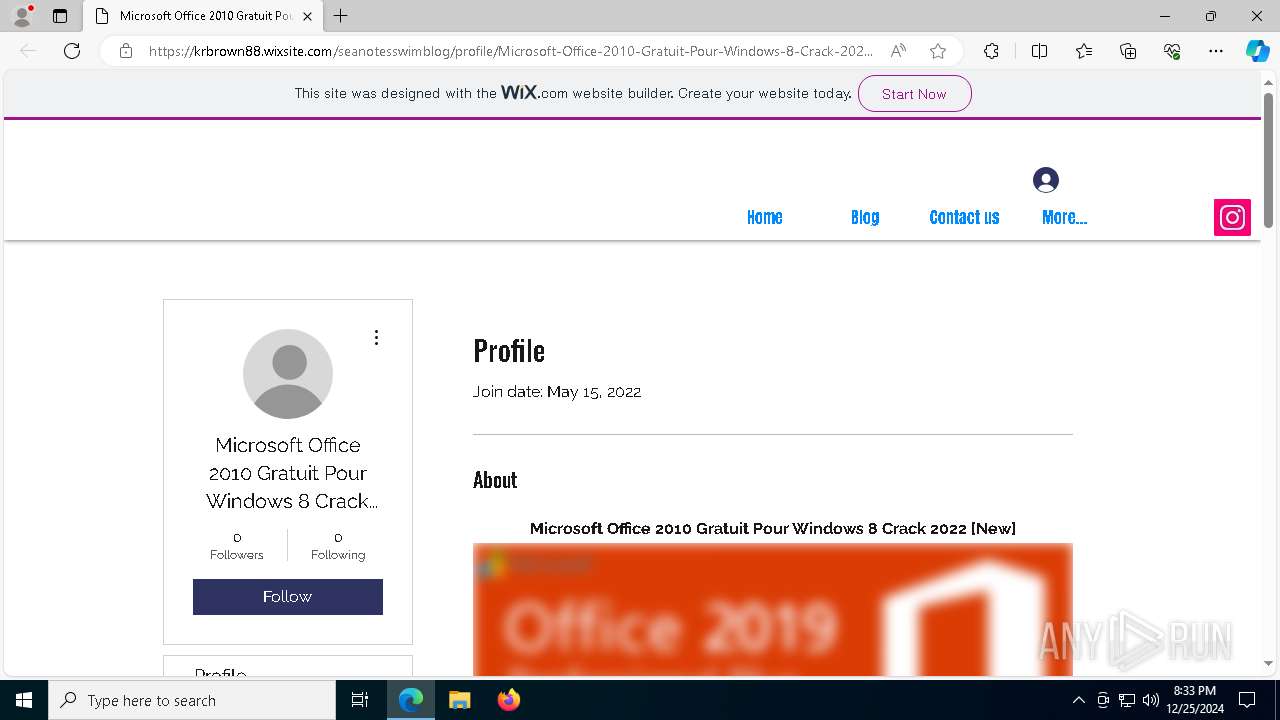The height and width of the screenshot is (720, 1280).
Task: Click Join date: May 15, 2022 text
Action: 557,392
